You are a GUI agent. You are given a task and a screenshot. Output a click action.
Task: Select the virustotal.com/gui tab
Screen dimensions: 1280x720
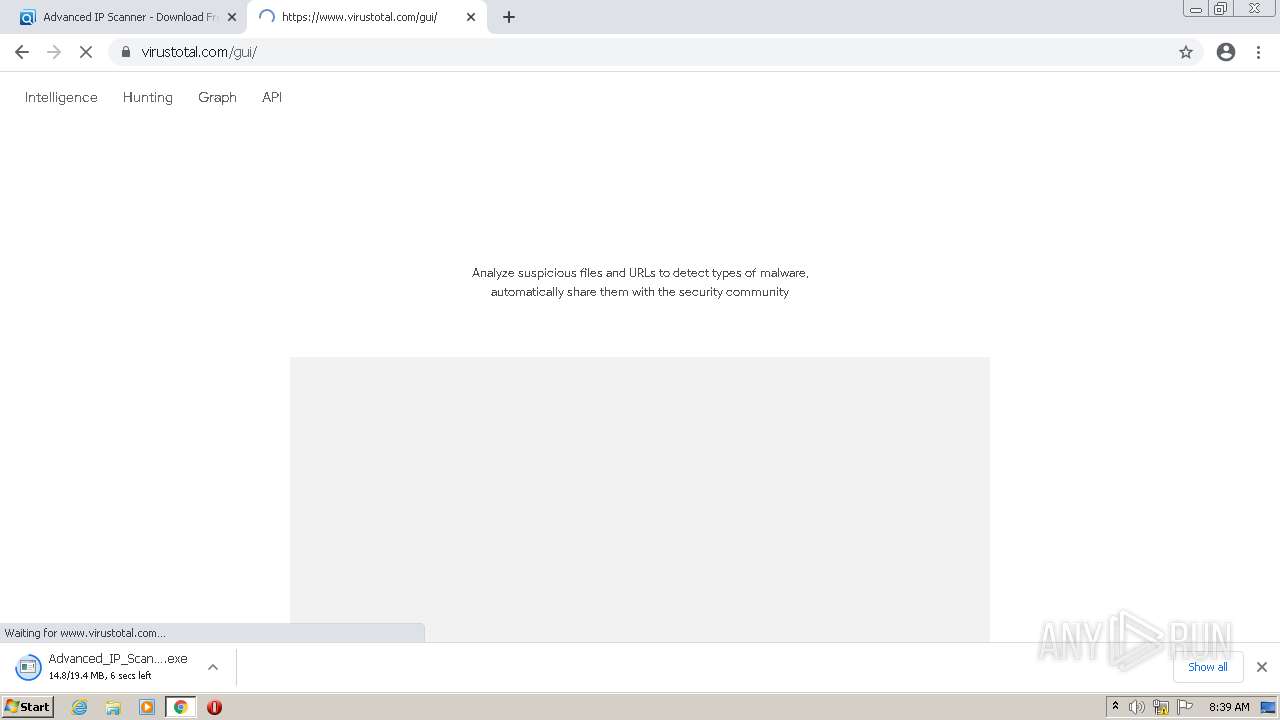(367, 17)
